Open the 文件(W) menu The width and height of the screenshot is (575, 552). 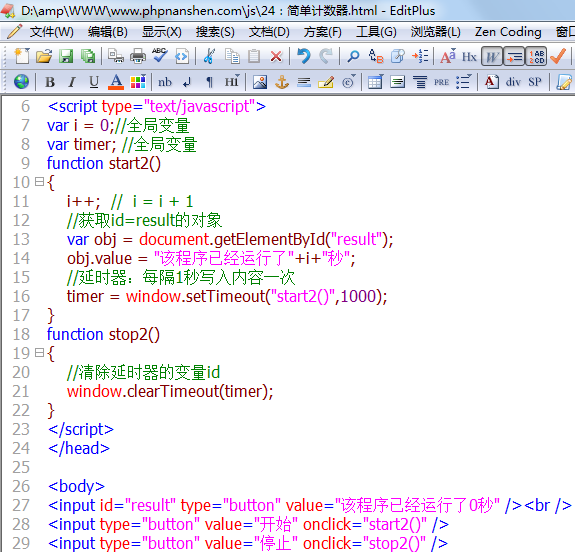(x=51, y=32)
